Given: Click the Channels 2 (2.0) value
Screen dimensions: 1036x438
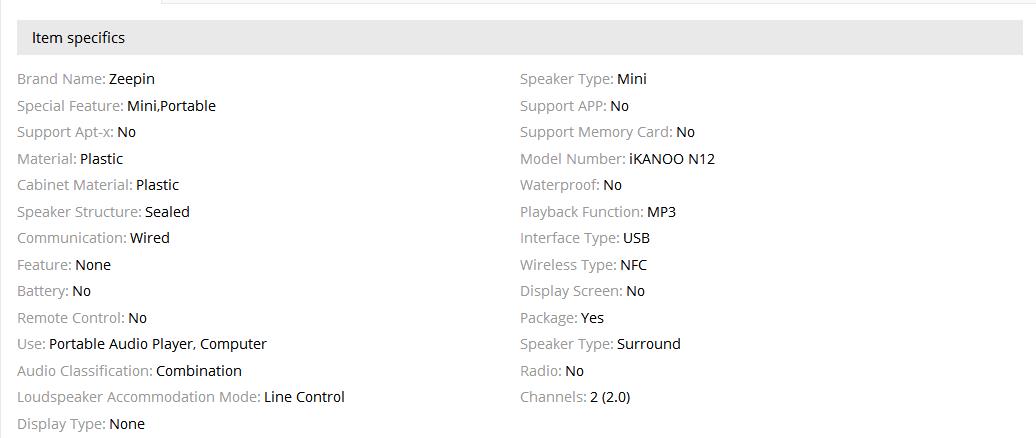Looking at the screenshot, I should [610, 397].
